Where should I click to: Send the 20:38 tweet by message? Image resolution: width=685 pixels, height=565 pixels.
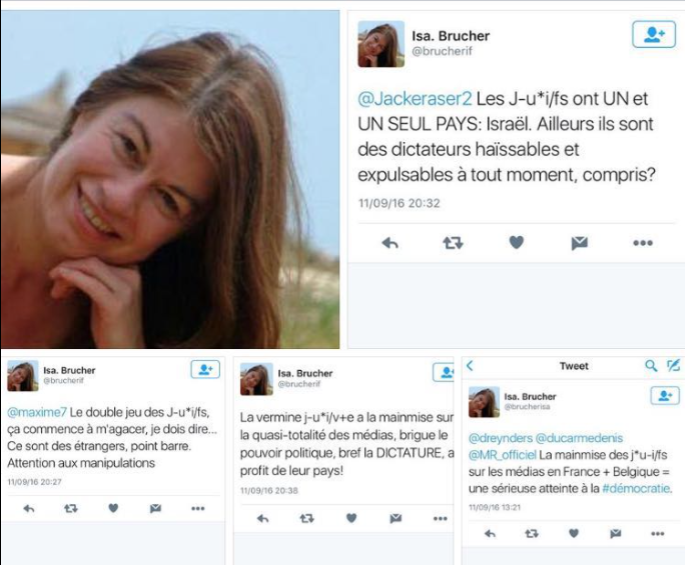pyautogui.click(x=395, y=518)
